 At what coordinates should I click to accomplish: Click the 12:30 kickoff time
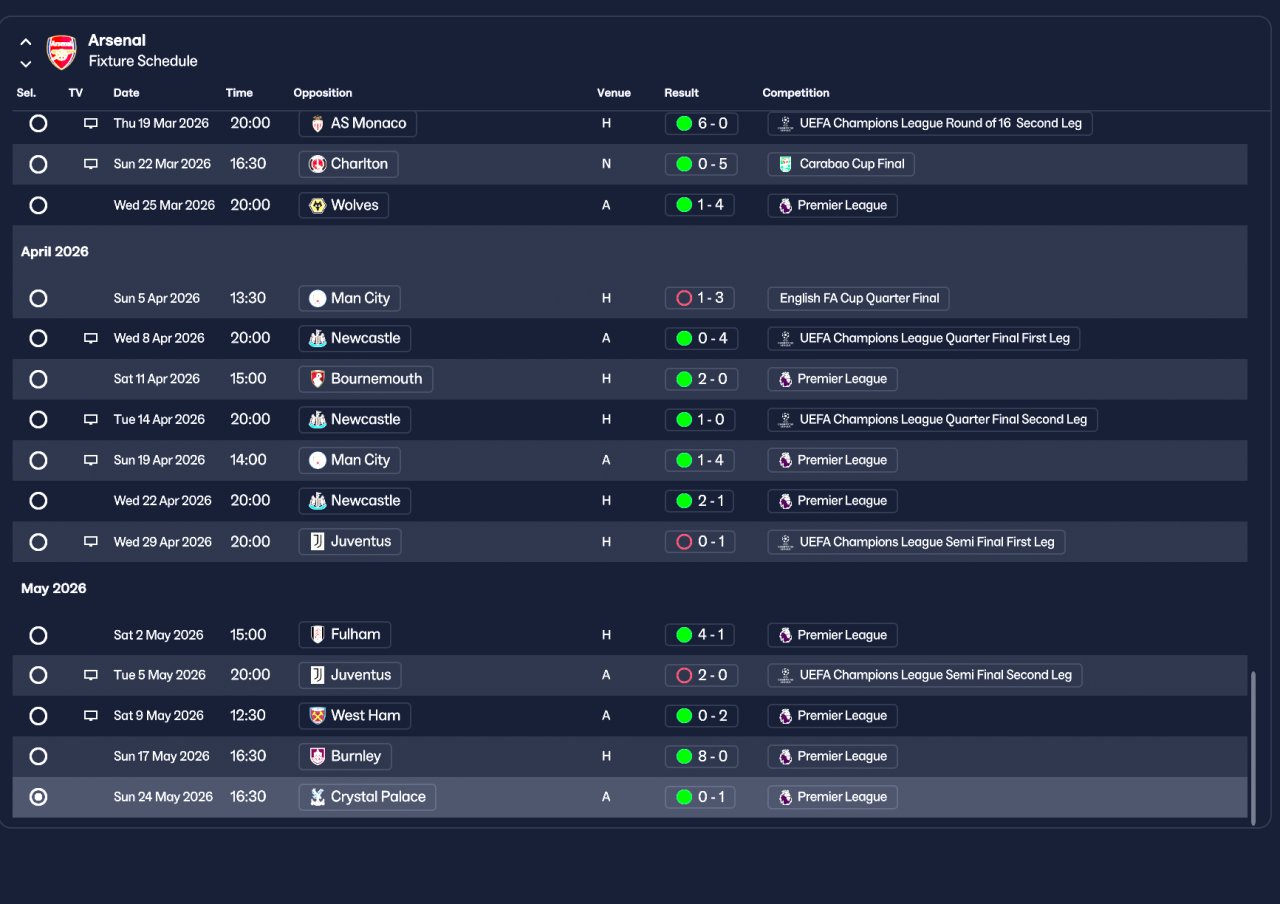pos(248,716)
